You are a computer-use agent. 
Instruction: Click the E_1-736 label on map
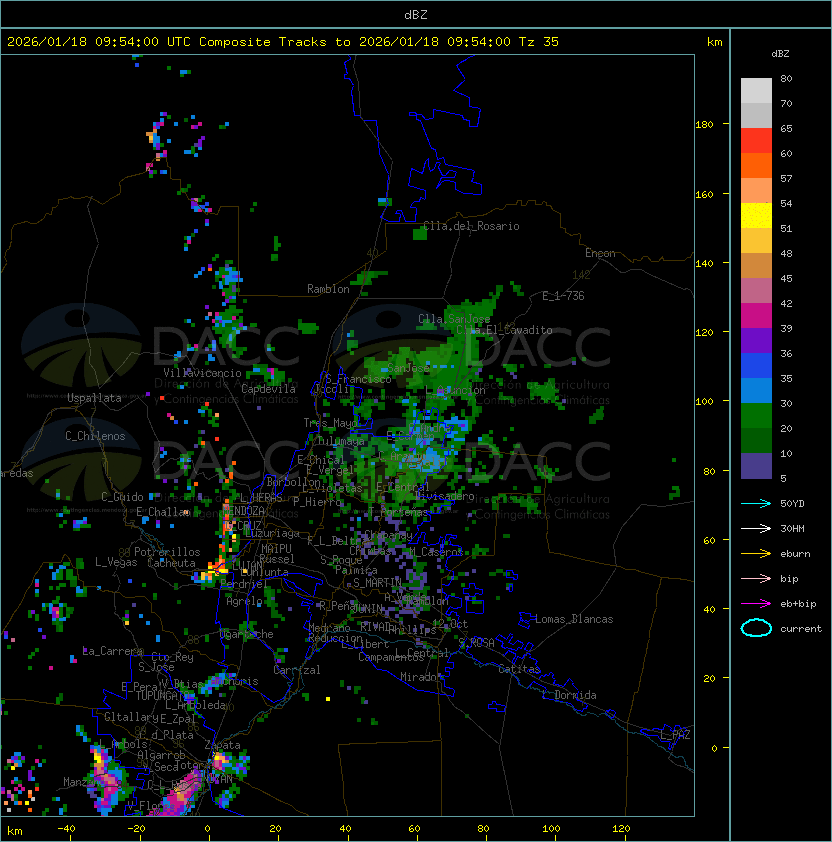[x=563, y=296]
